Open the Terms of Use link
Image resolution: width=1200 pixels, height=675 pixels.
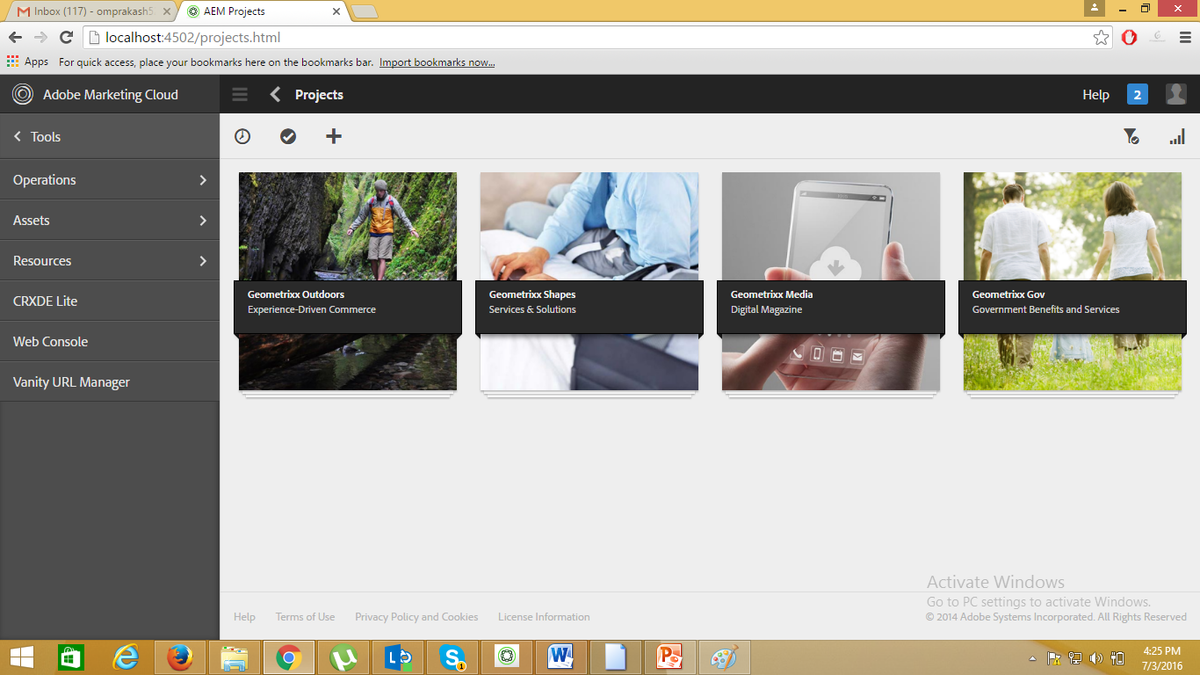pyautogui.click(x=305, y=617)
